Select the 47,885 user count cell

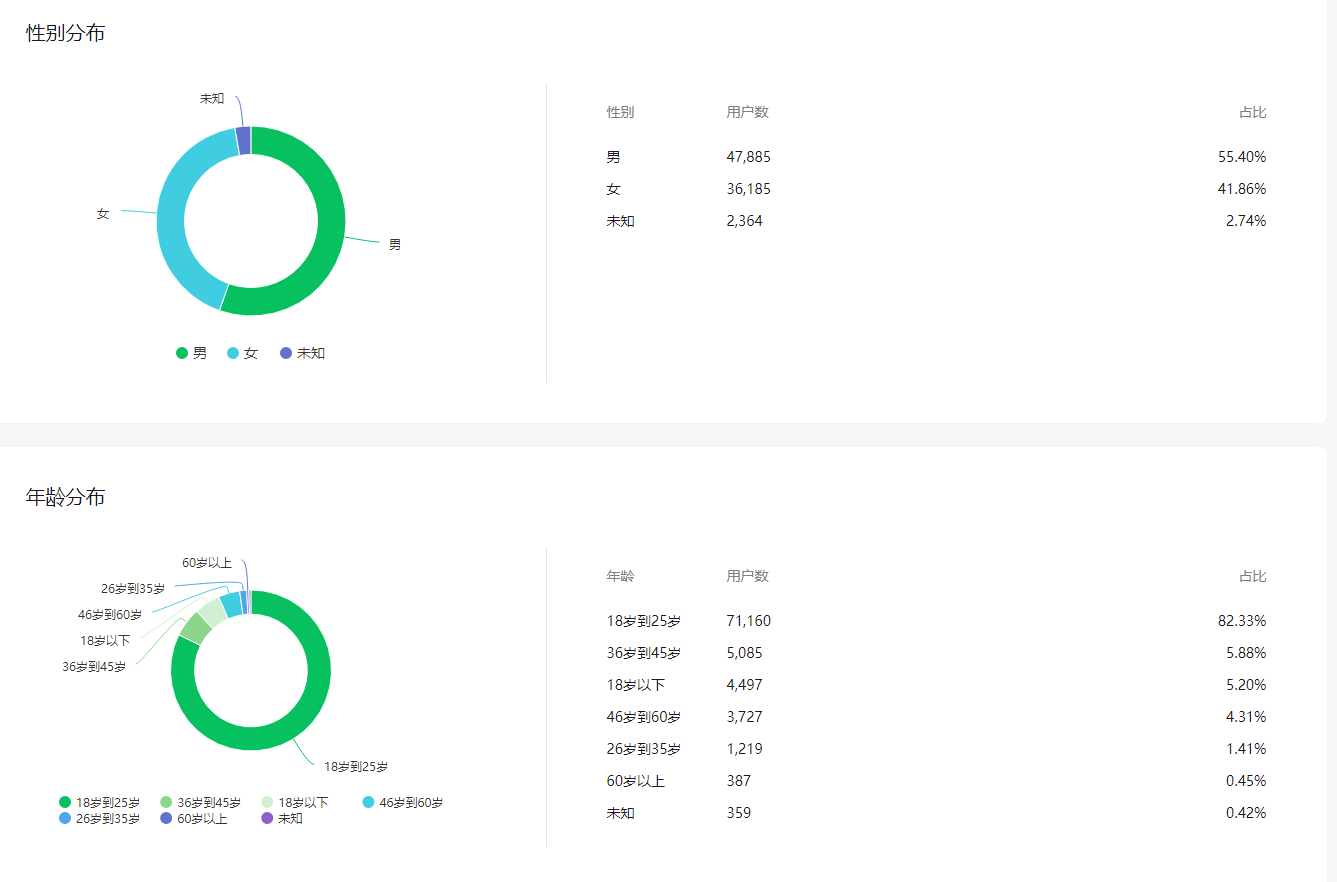(x=748, y=157)
